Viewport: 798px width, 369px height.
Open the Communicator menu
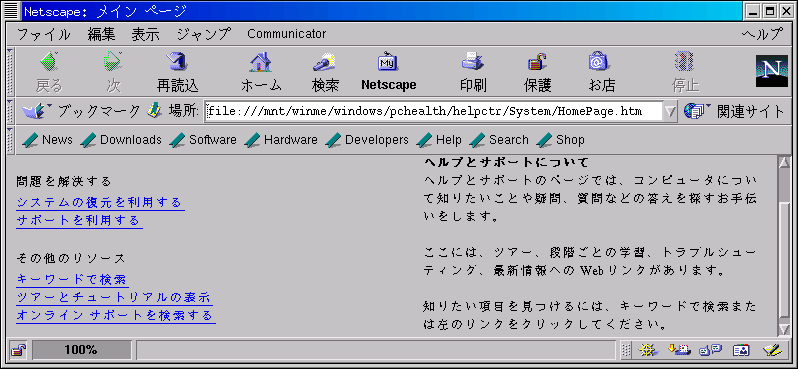[287, 34]
